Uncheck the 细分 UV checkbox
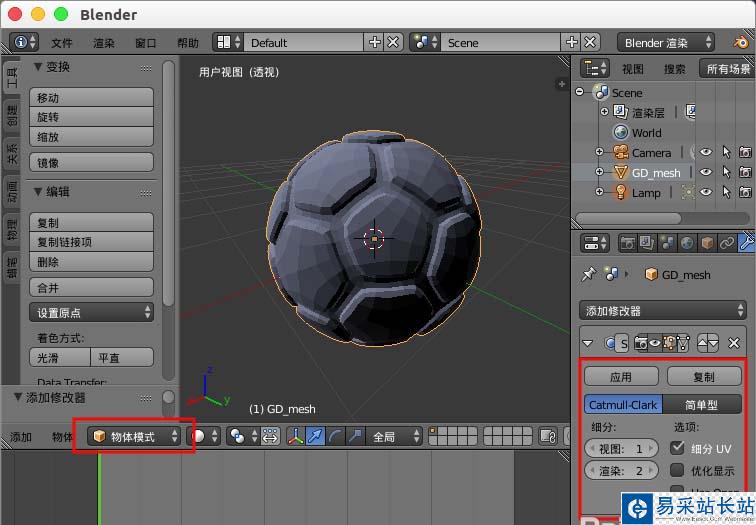 point(677,449)
